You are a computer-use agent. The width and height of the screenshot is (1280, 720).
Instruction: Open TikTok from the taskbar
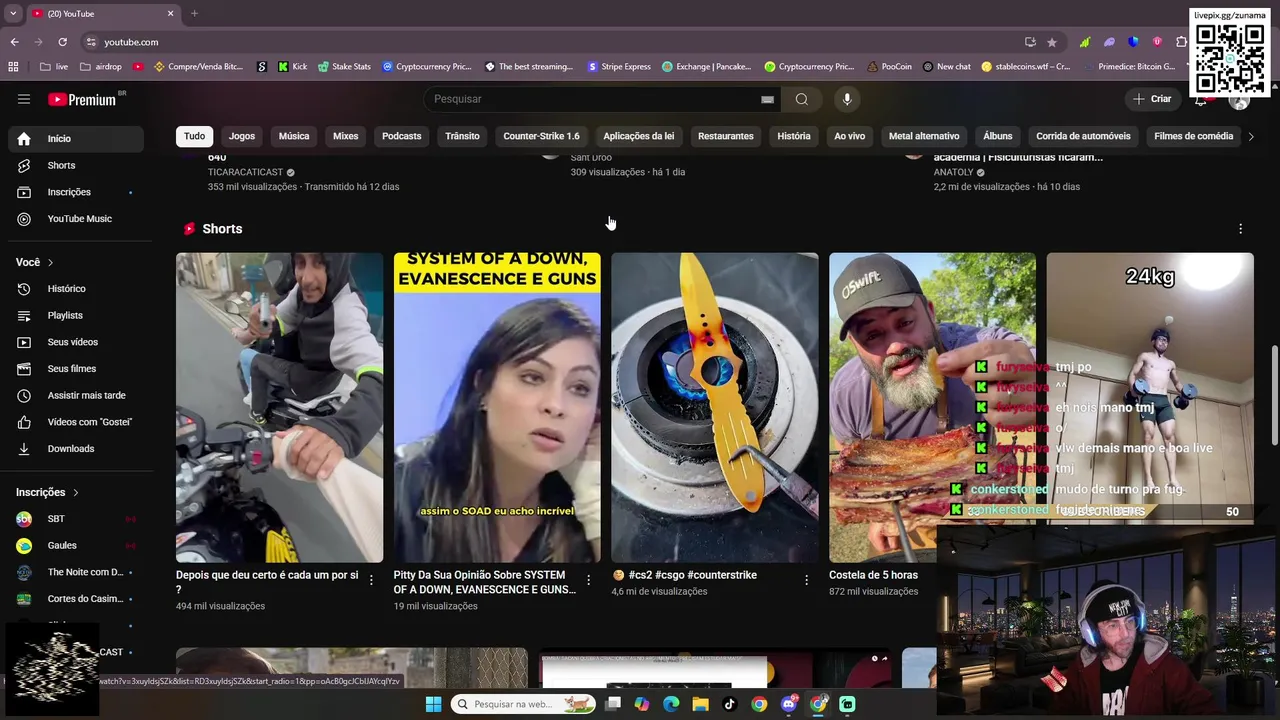tap(729, 704)
